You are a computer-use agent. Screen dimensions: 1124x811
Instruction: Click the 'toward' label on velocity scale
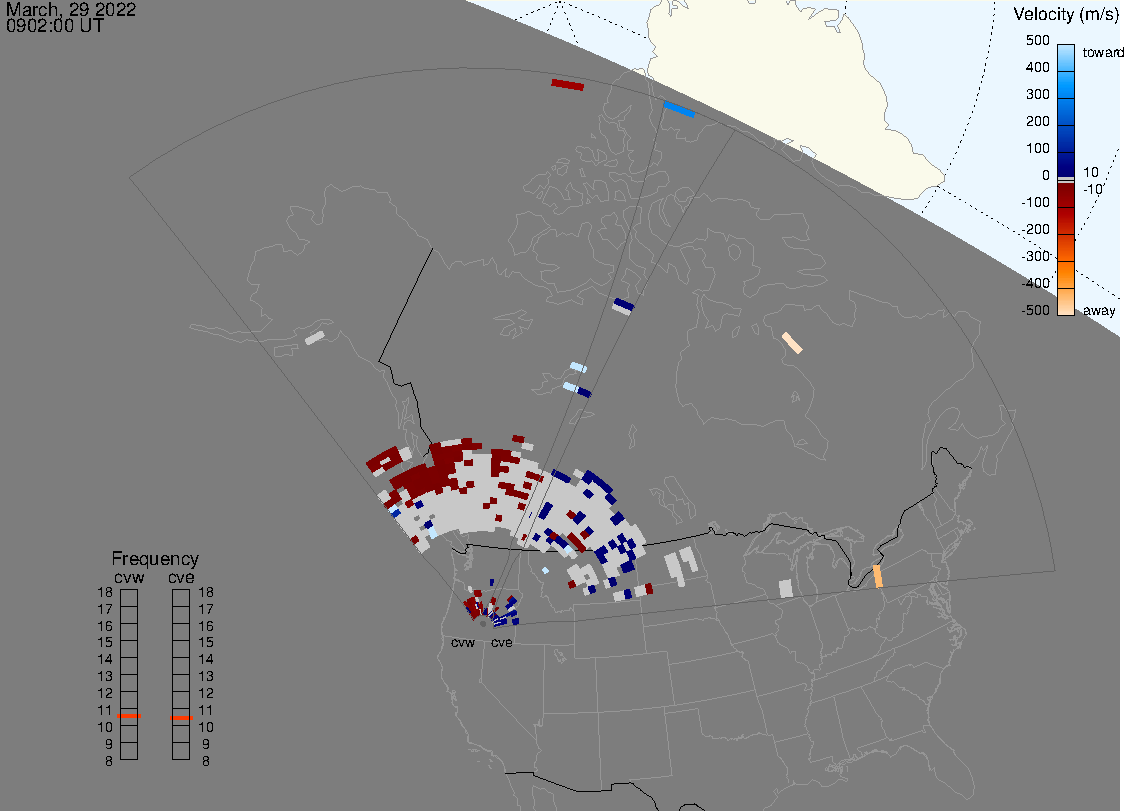pos(1102,52)
